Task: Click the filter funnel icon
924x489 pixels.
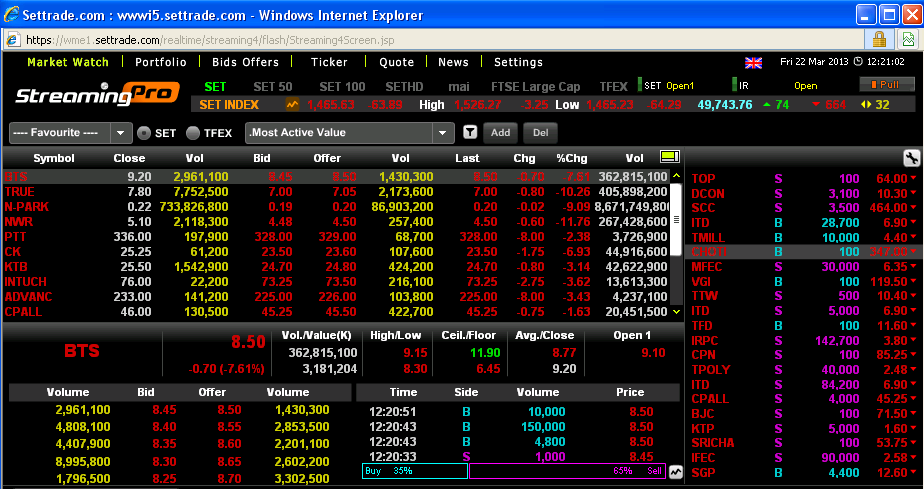Action: (470, 133)
